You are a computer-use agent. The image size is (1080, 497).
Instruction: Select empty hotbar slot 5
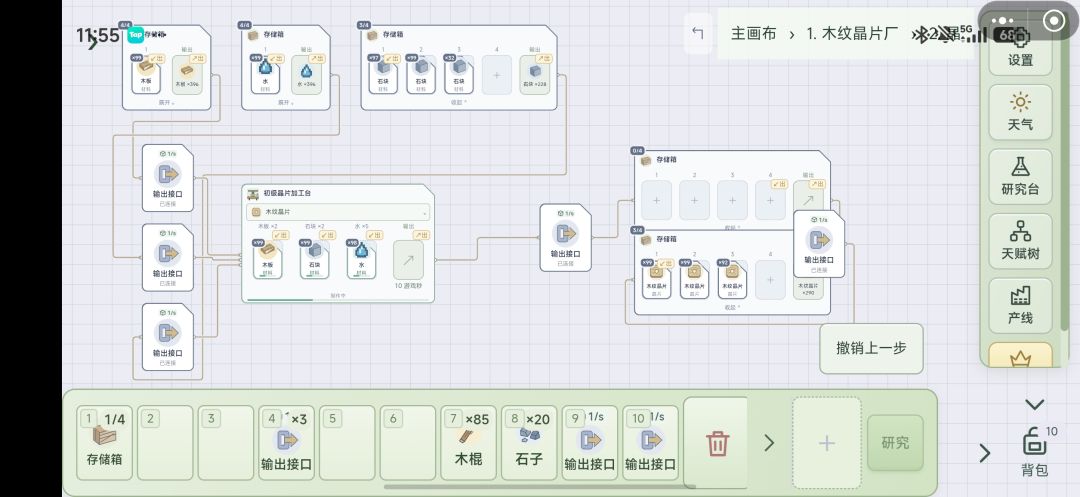click(347, 443)
